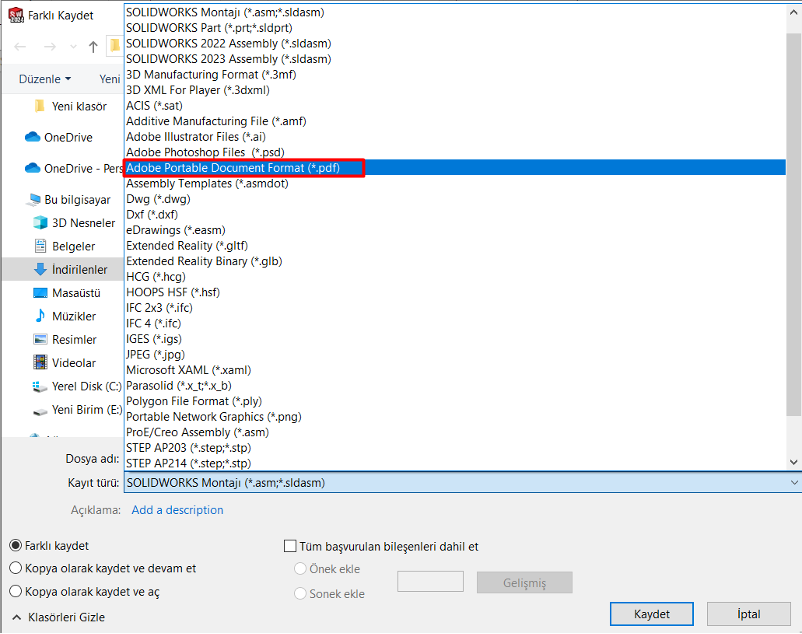Viewport: 802px width, 634px height.
Task: Select Portable Network Graphics (*.png)
Action: [x=455, y=417]
